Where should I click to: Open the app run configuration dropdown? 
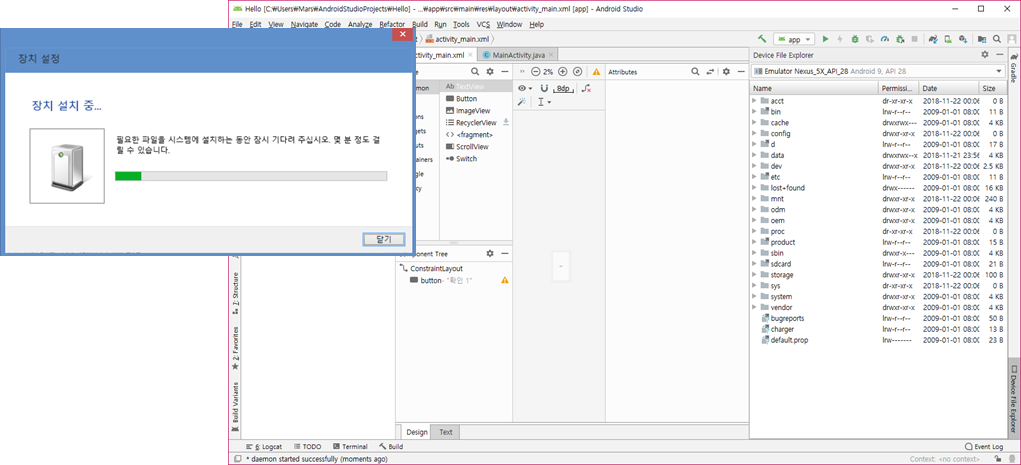(794, 39)
